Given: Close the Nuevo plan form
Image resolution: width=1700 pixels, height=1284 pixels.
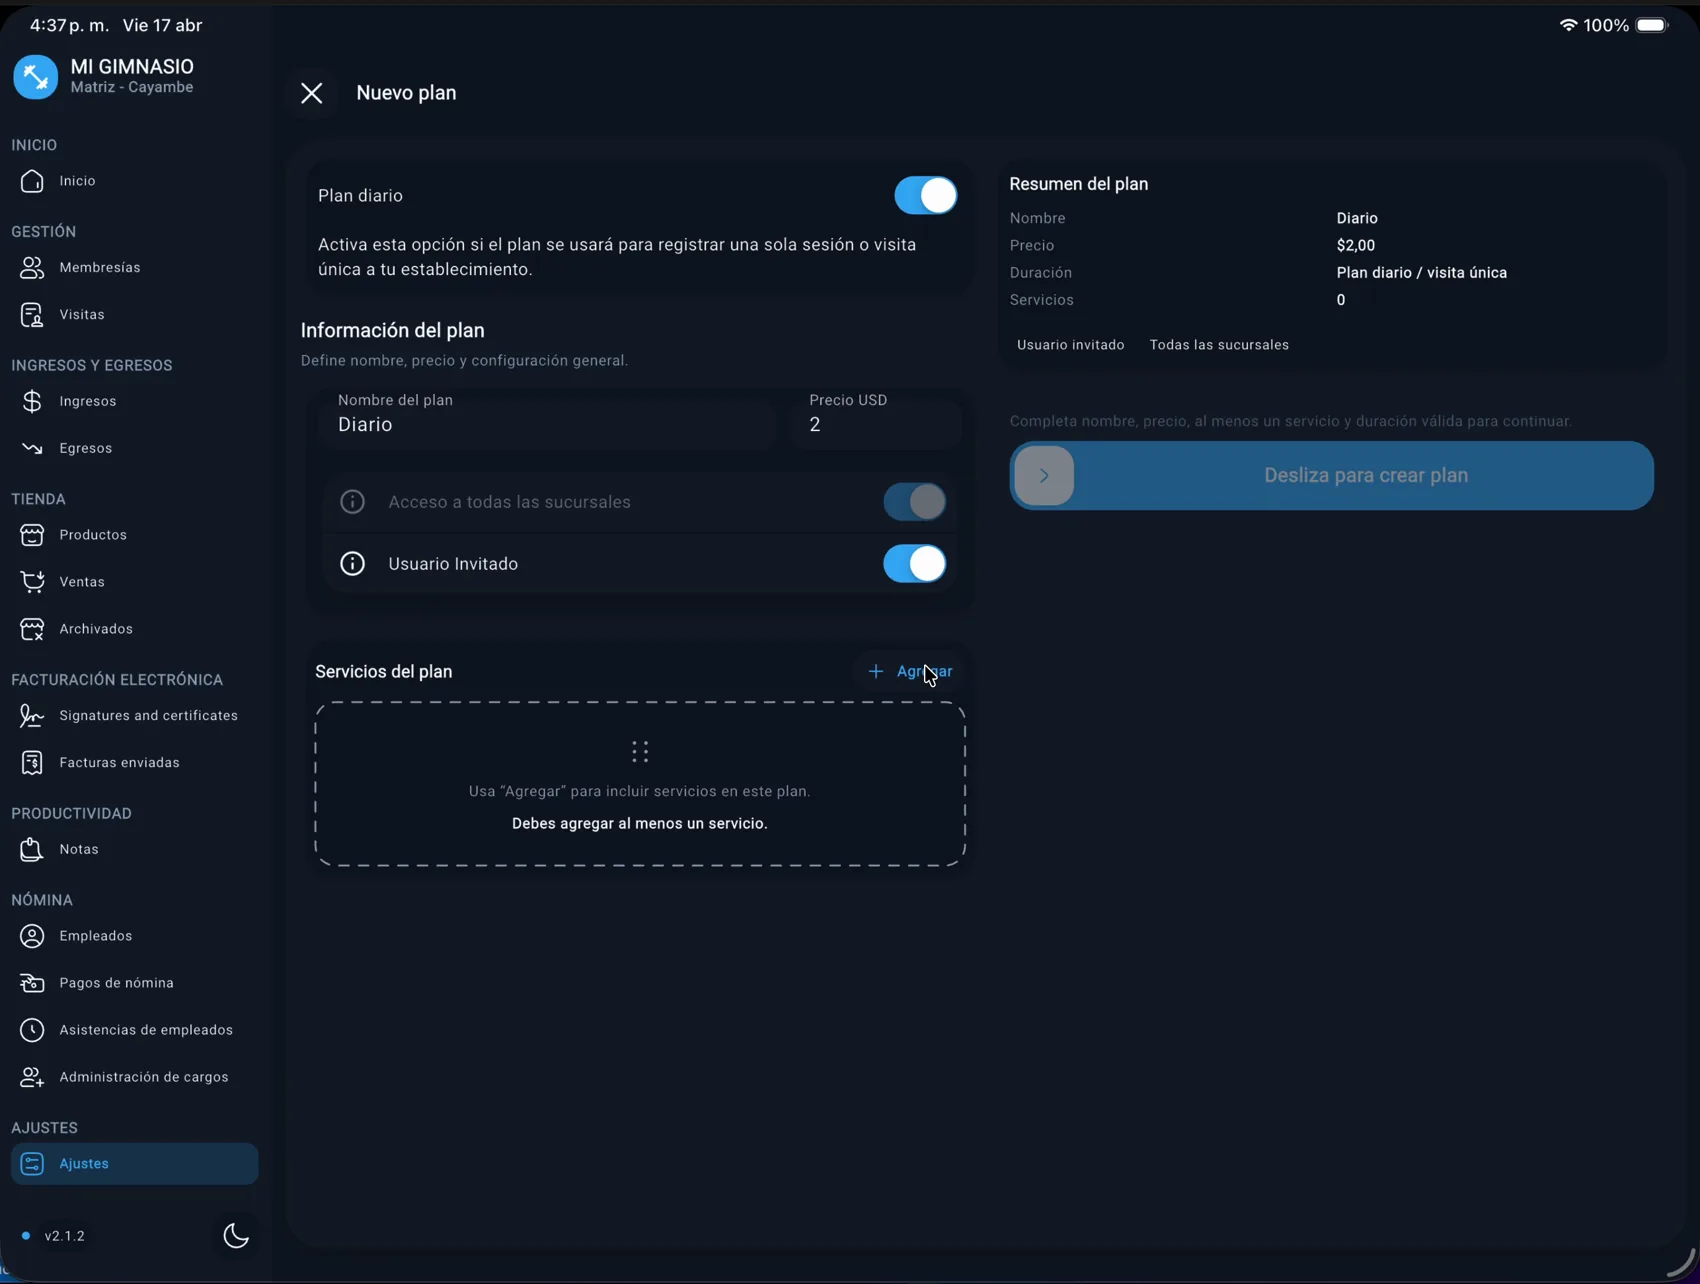Looking at the screenshot, I should pyautogui.click(x=312, y=93).
